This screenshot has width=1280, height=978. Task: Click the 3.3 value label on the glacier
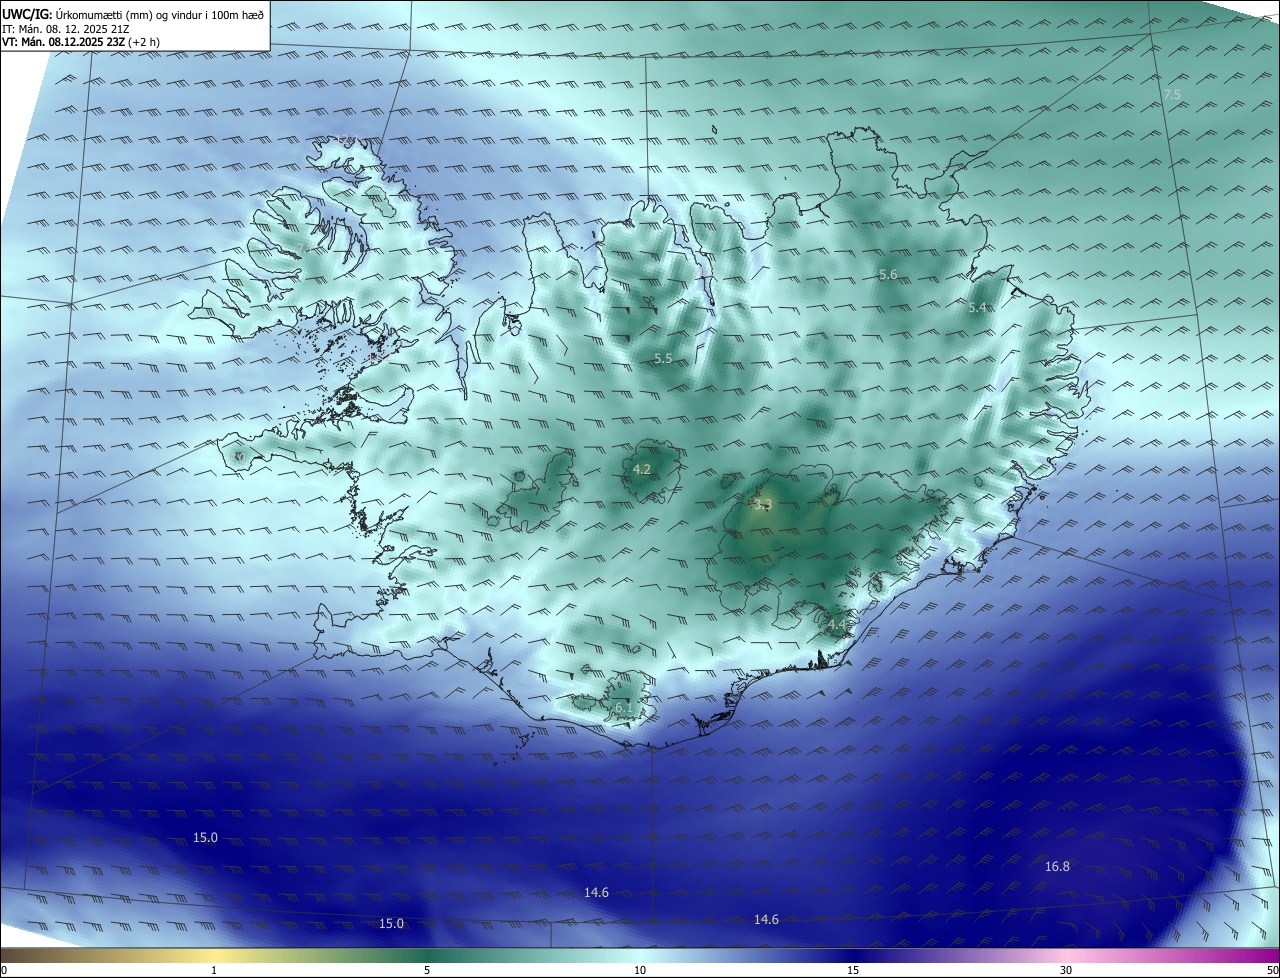tap(763, 505)
